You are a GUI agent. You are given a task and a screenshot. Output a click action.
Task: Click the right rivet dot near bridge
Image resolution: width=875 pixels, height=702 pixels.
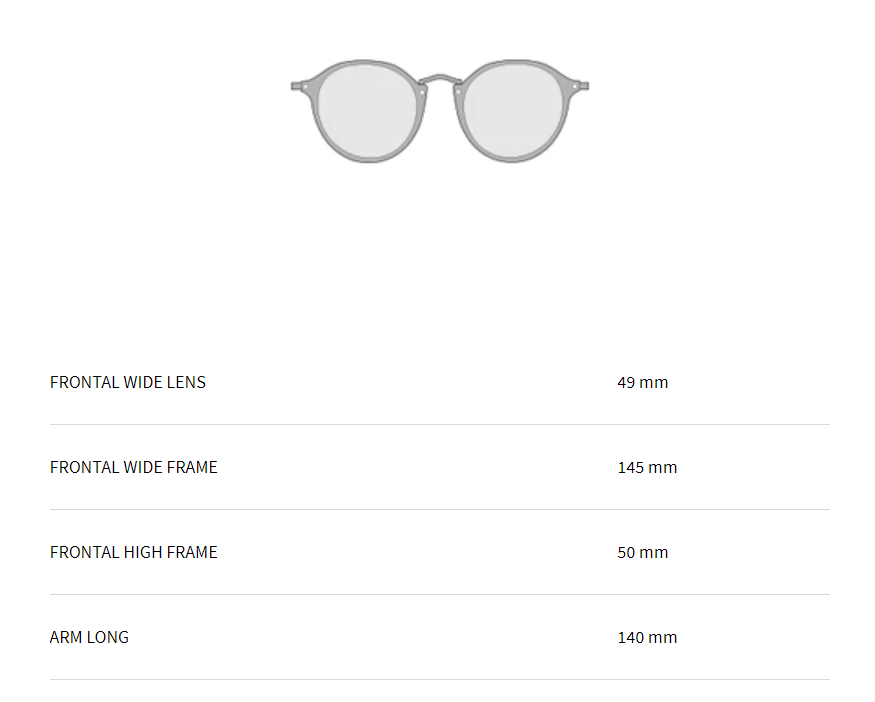(456, 91)
